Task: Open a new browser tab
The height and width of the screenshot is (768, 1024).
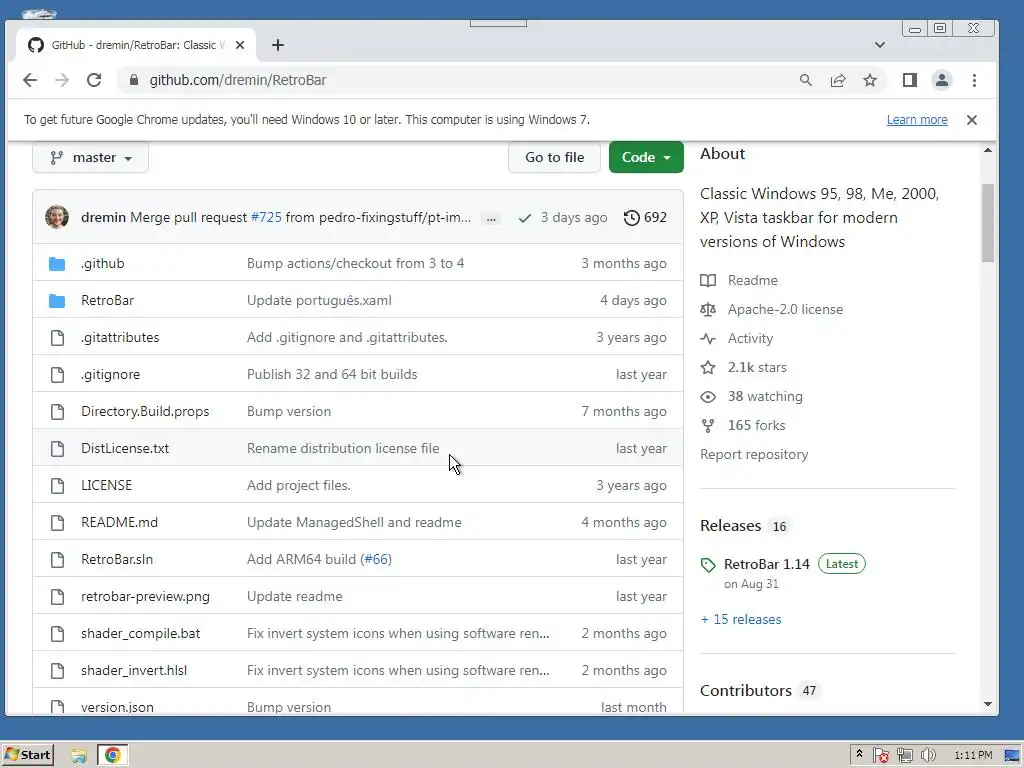Action: (278, 45)
